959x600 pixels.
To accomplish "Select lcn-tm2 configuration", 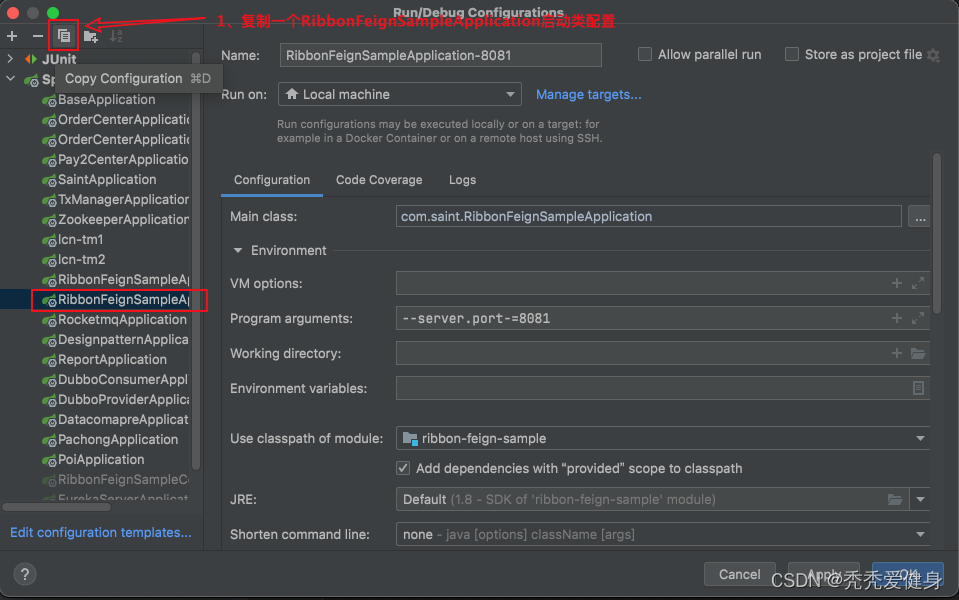I will click(x=73, y=260).
